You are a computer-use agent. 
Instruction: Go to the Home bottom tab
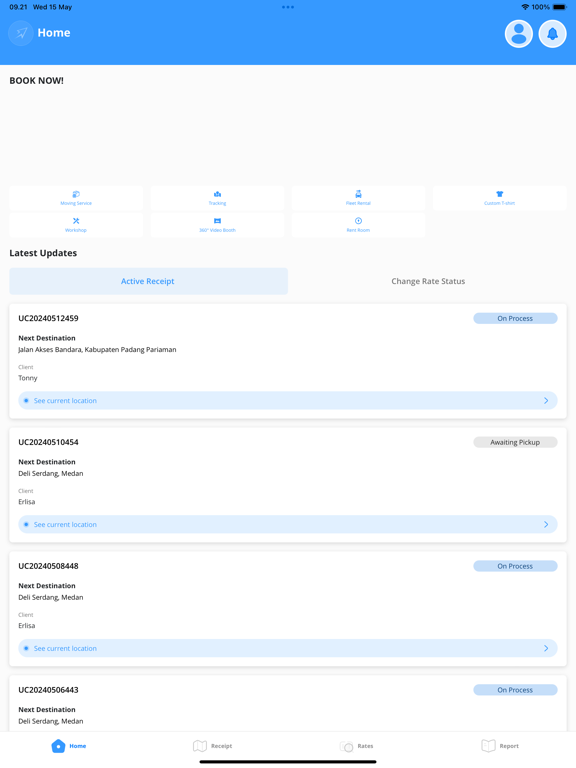[69, 746]
